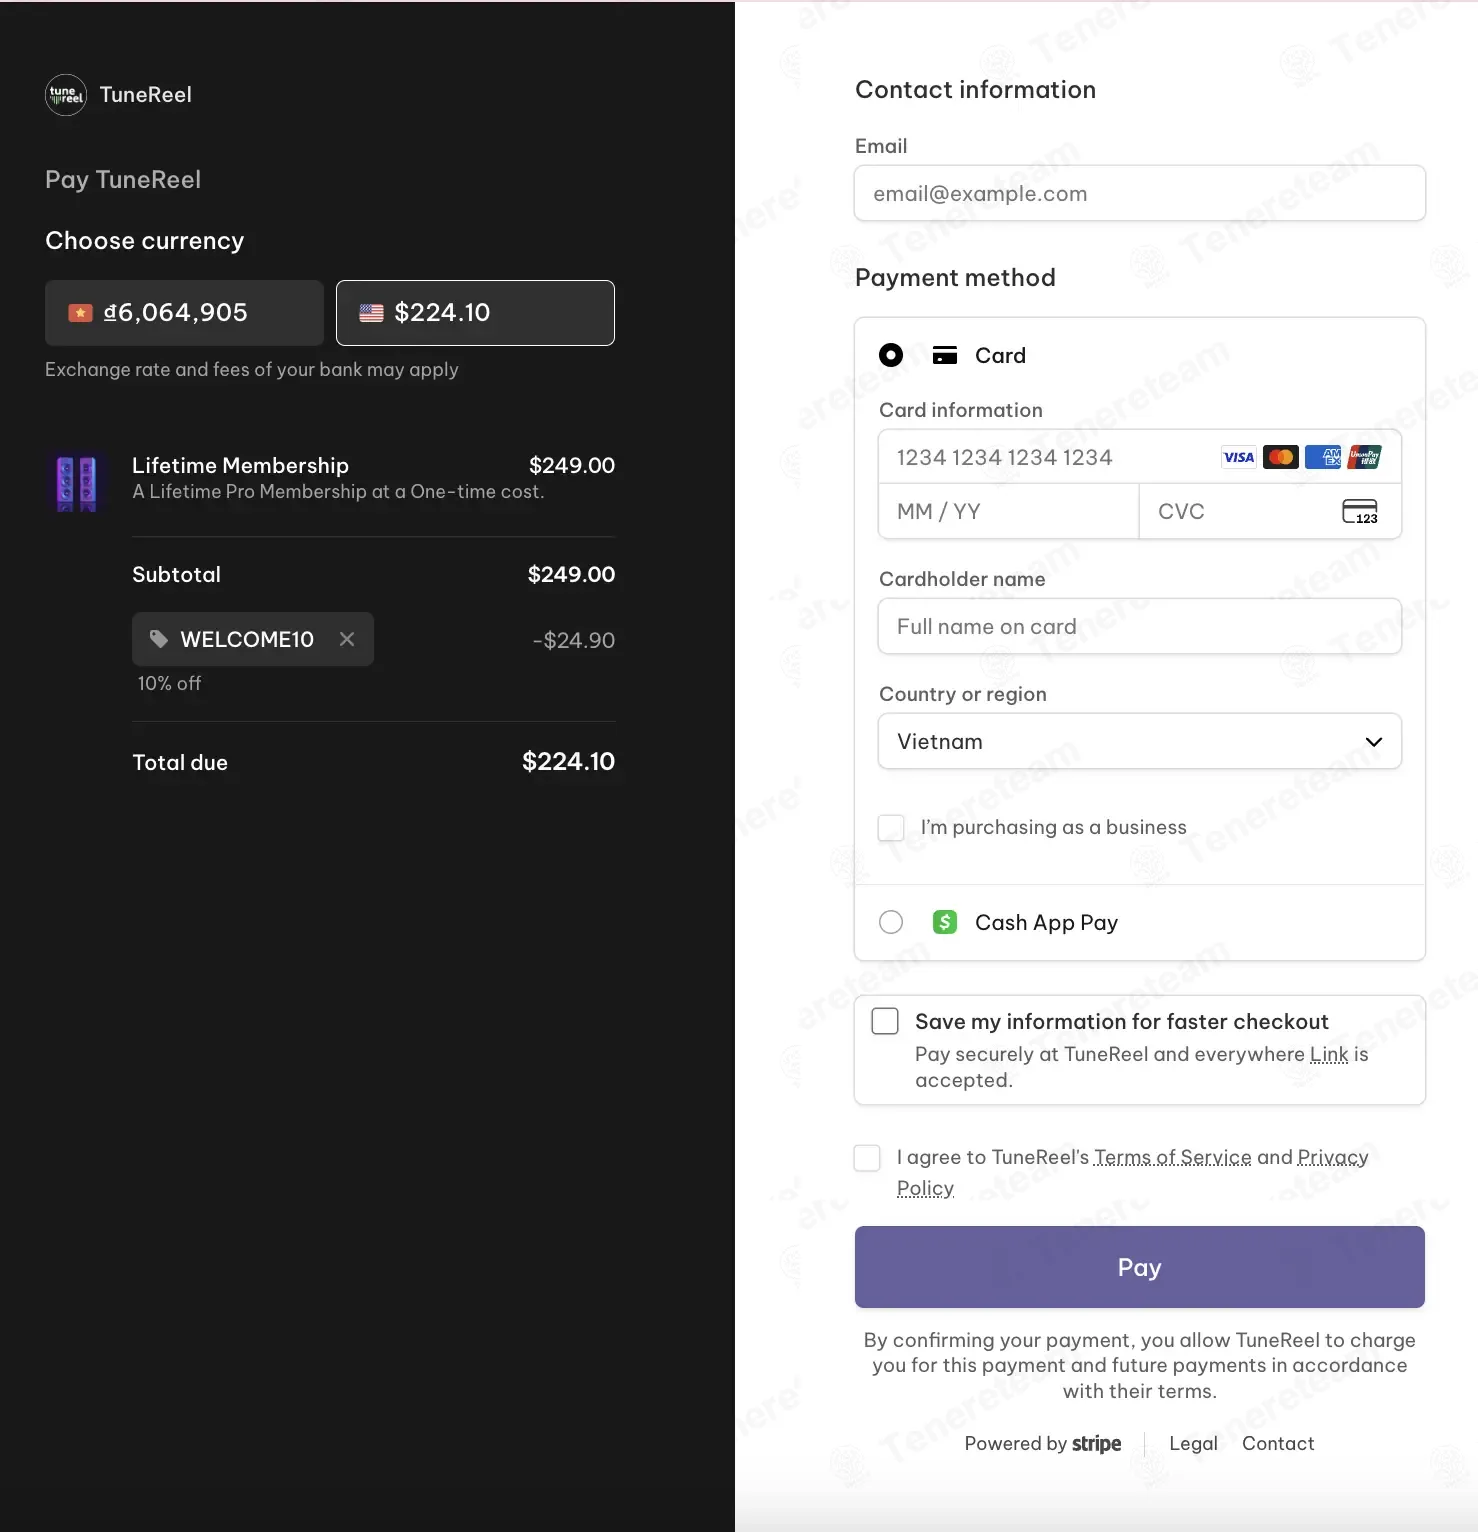Focus the Email input field
Viewport: 1478px width, 1532px height.
click(x=1139, y=193)
